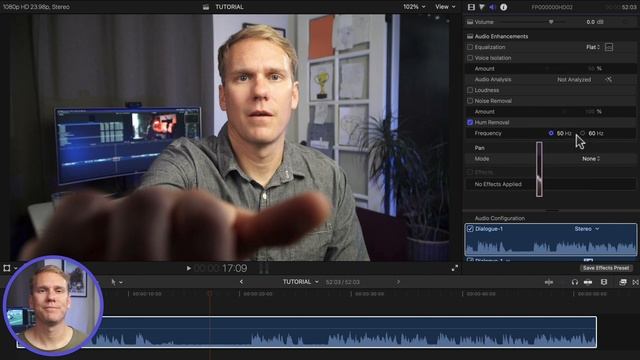This screenshot has height=360, width=640.
Task: Enable the Loudness checkbox
Action: click(x=470, y=90)
